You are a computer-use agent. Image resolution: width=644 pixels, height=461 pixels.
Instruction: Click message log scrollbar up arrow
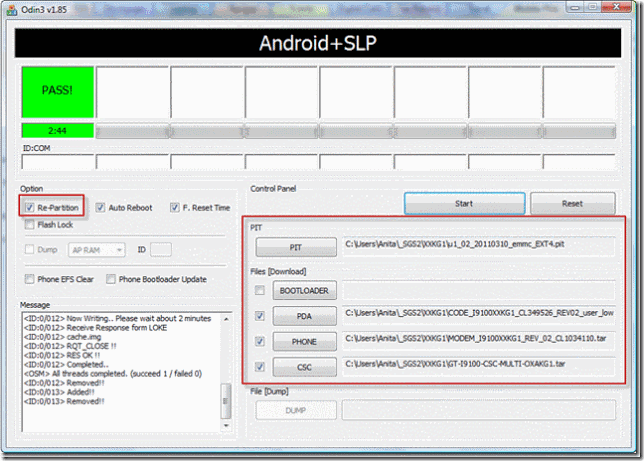pyautogui.click(x=226, y=319)
